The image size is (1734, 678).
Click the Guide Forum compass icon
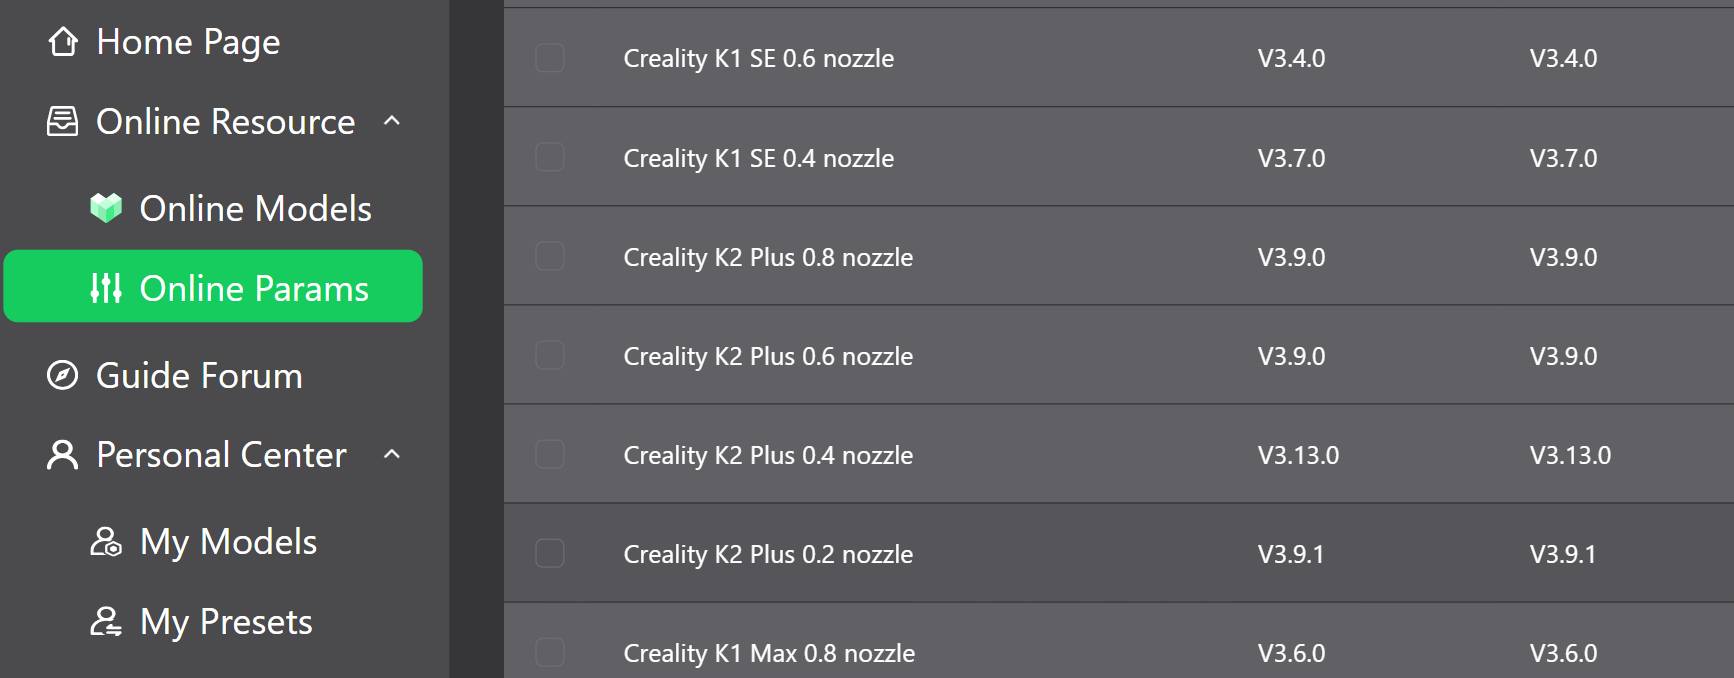(62, 375)
